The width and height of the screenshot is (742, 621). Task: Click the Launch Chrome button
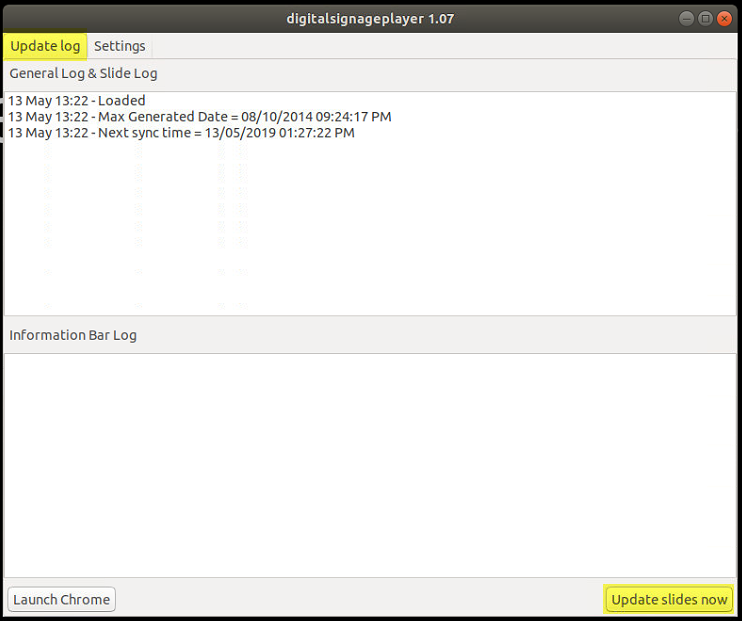pyautogui.click(x=62, y=599)
